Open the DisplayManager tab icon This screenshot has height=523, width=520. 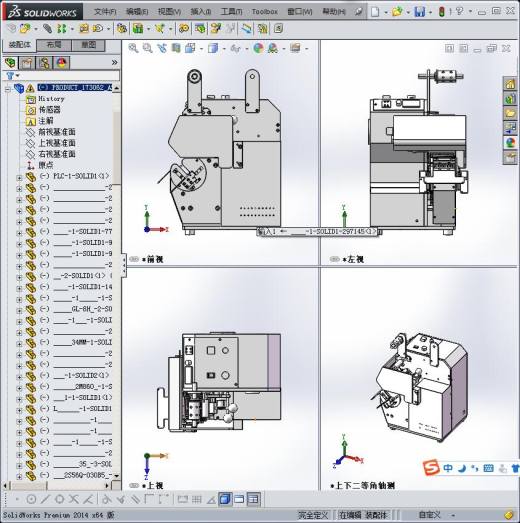click(x=62, y=63)
